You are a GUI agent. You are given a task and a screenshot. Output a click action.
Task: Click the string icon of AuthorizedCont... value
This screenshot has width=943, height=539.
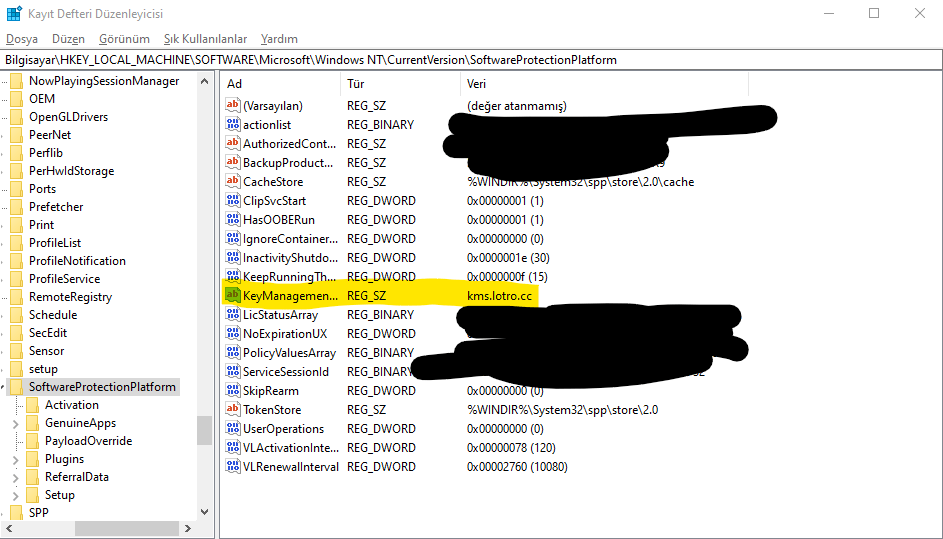tap(233, 143)
